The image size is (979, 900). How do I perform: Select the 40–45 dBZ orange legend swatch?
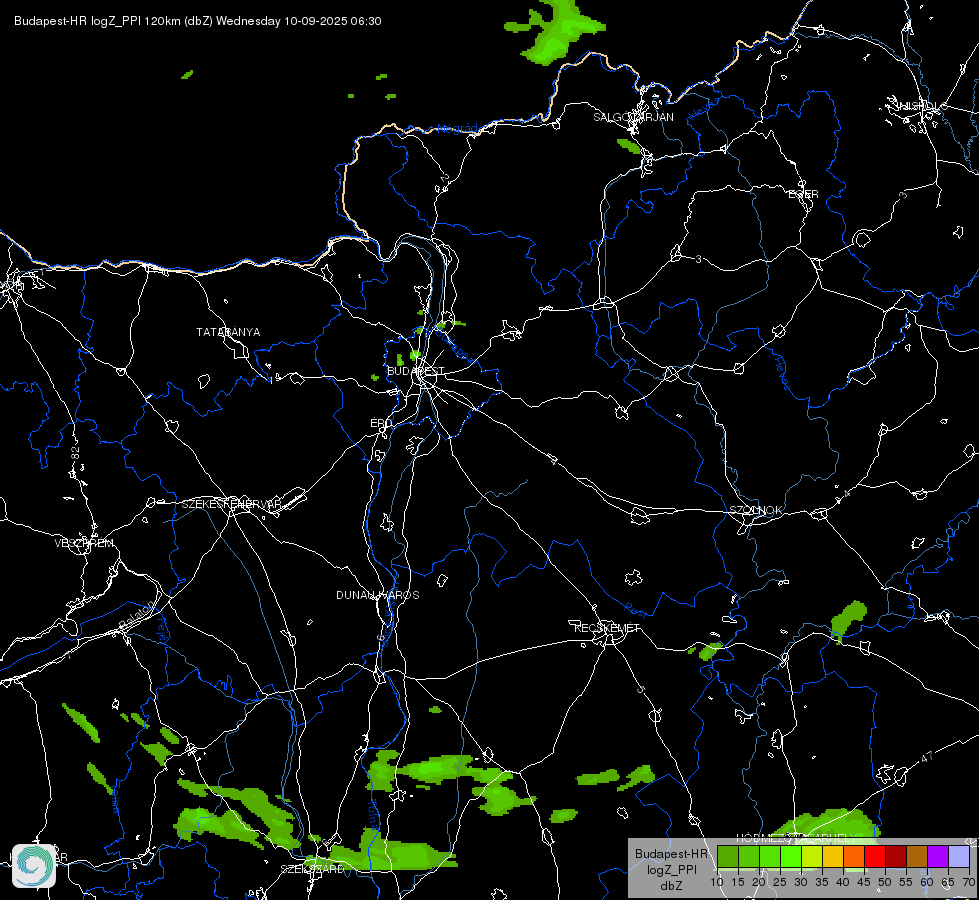854,856
